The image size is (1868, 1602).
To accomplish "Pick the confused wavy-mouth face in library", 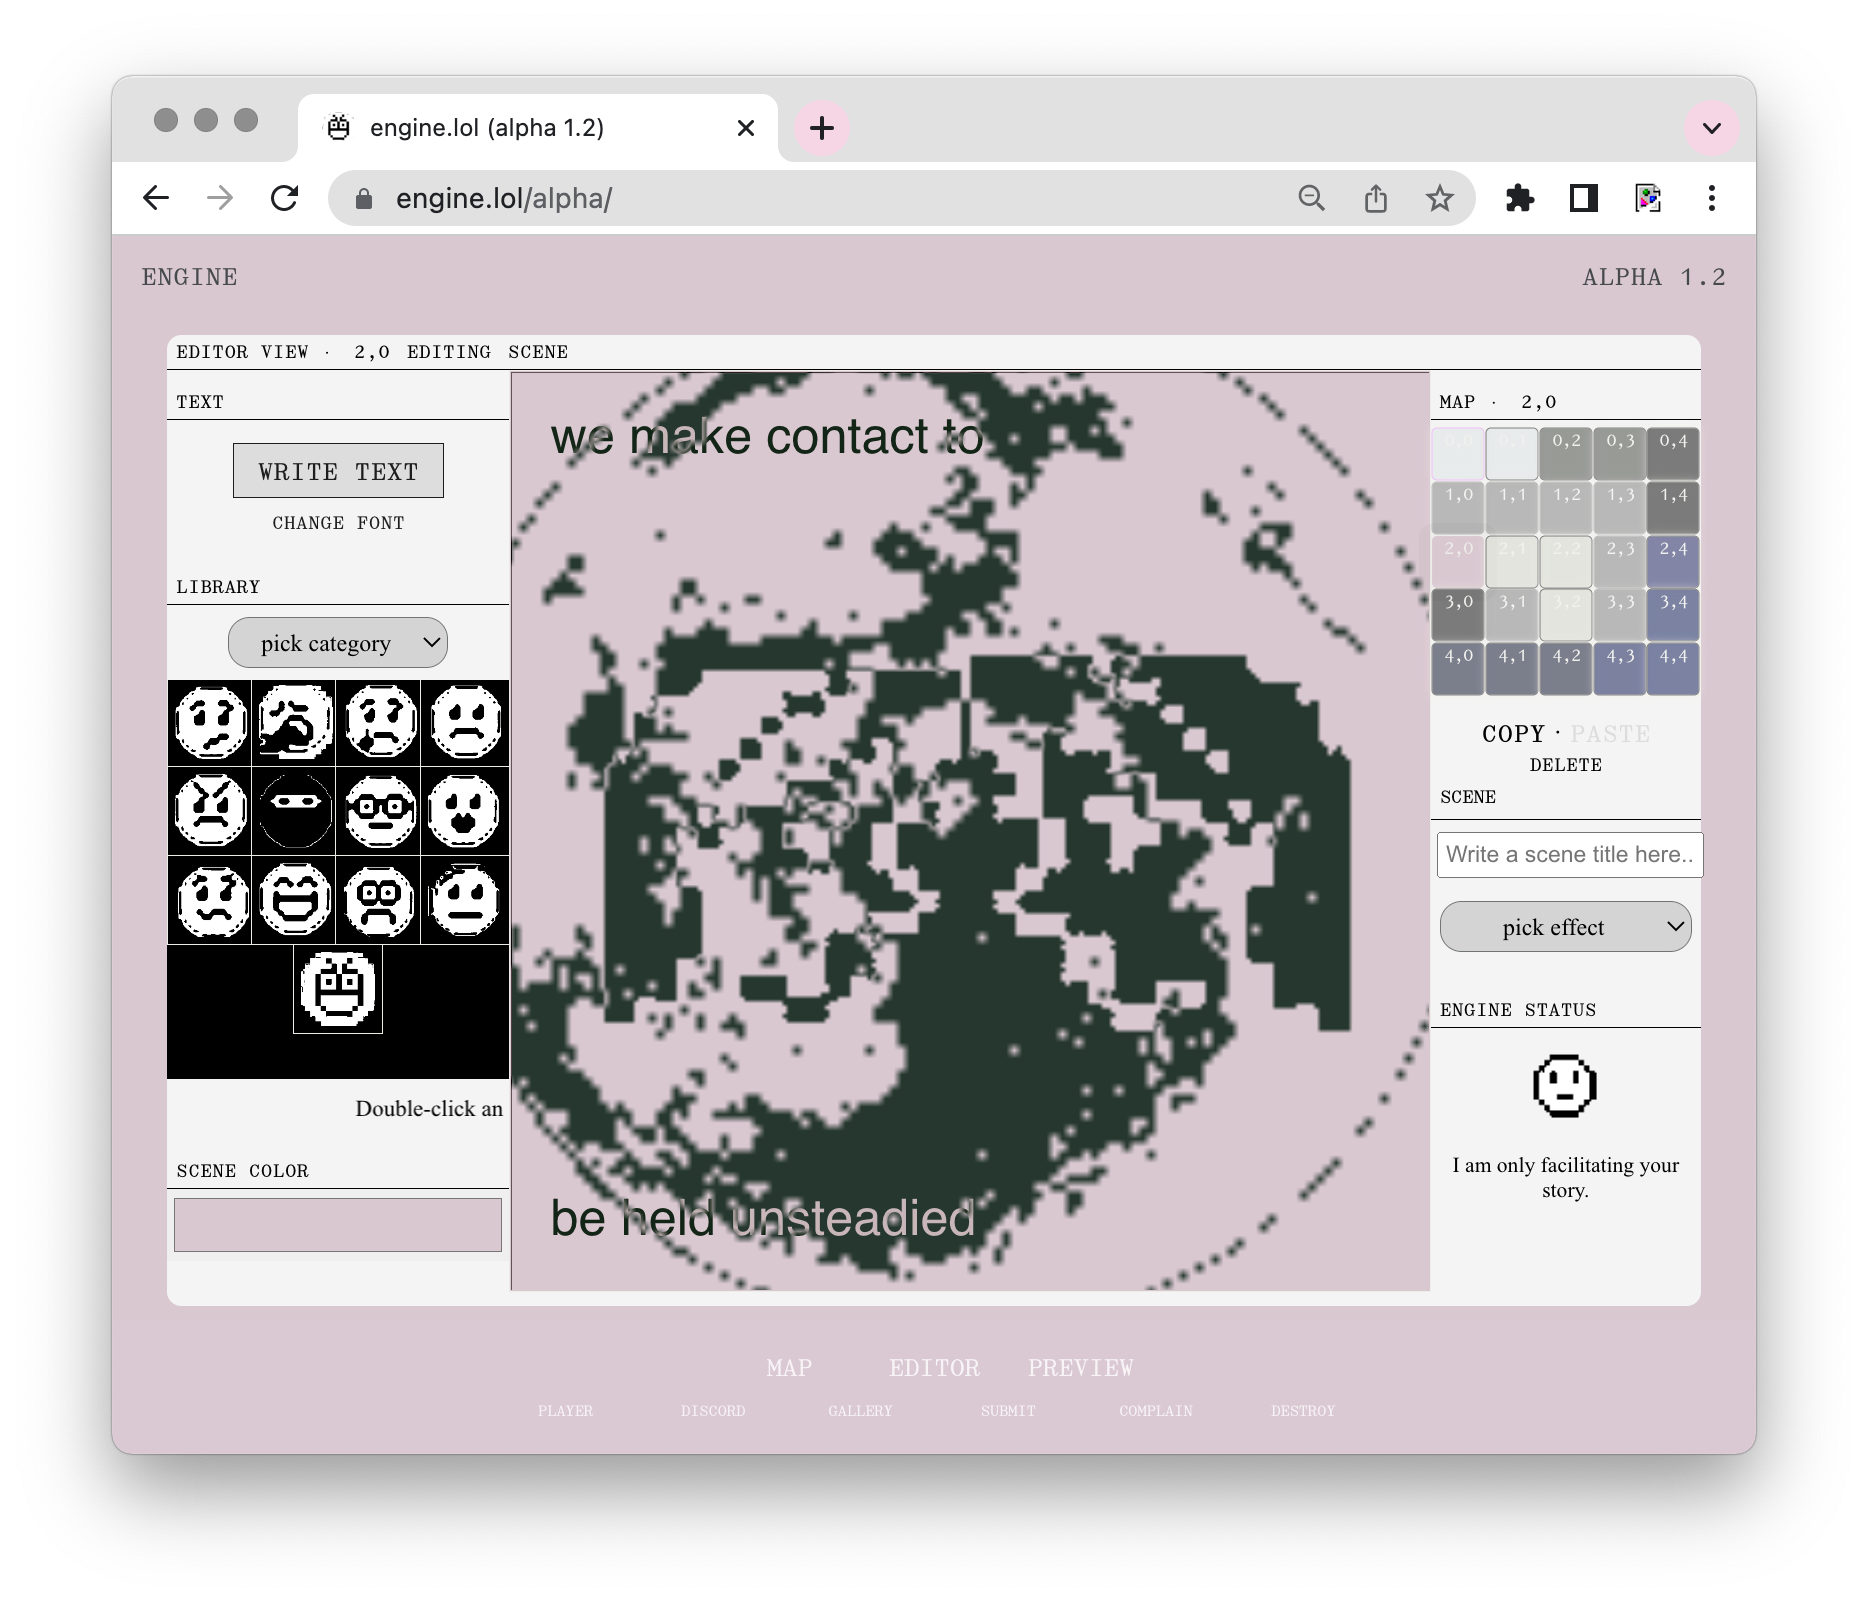I will 211,723.
